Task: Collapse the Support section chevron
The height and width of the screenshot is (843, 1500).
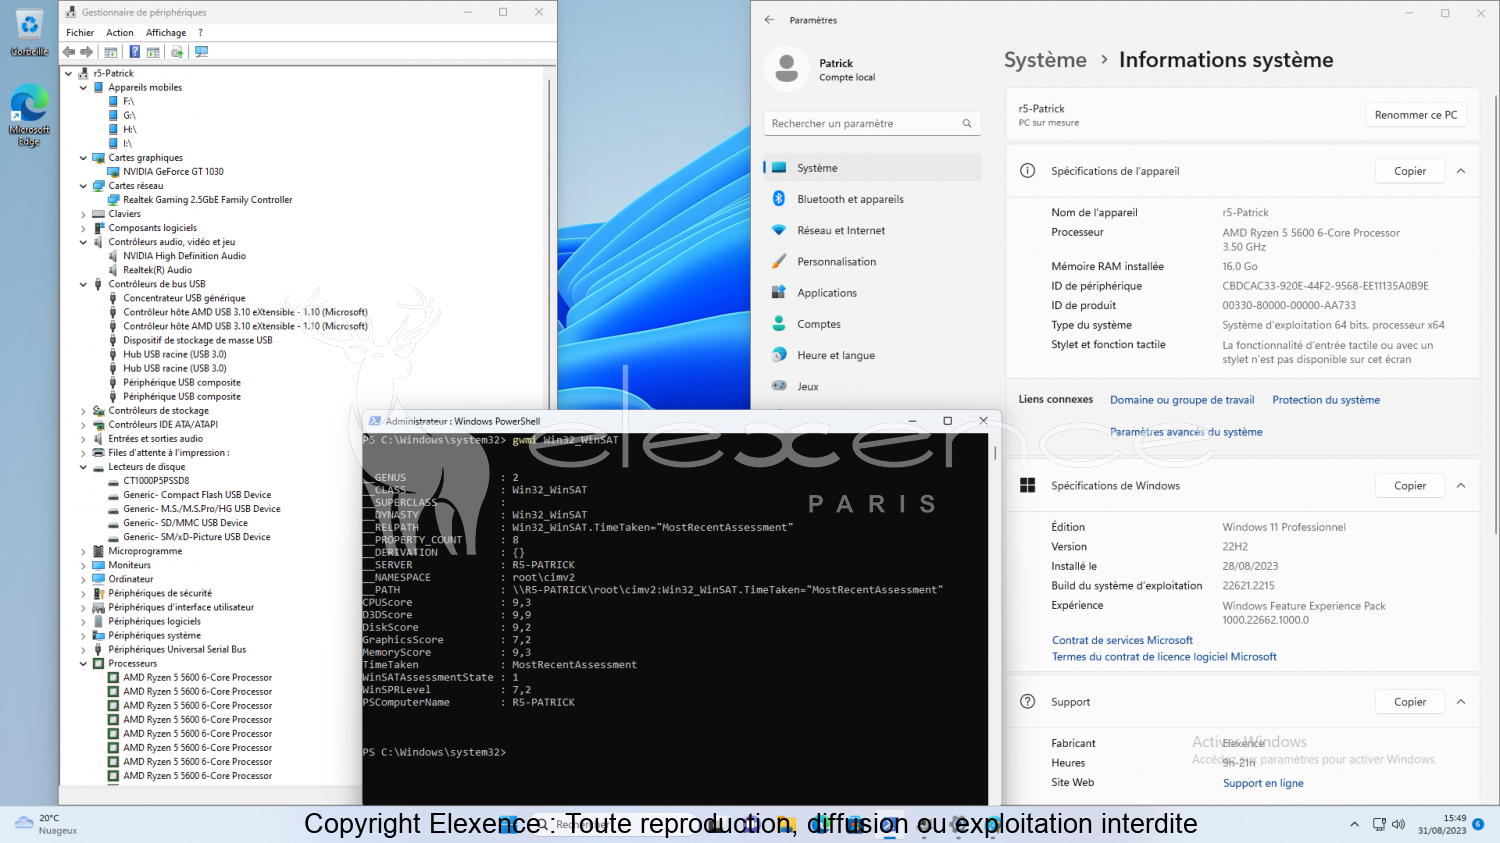Action: pos(1461,702)
